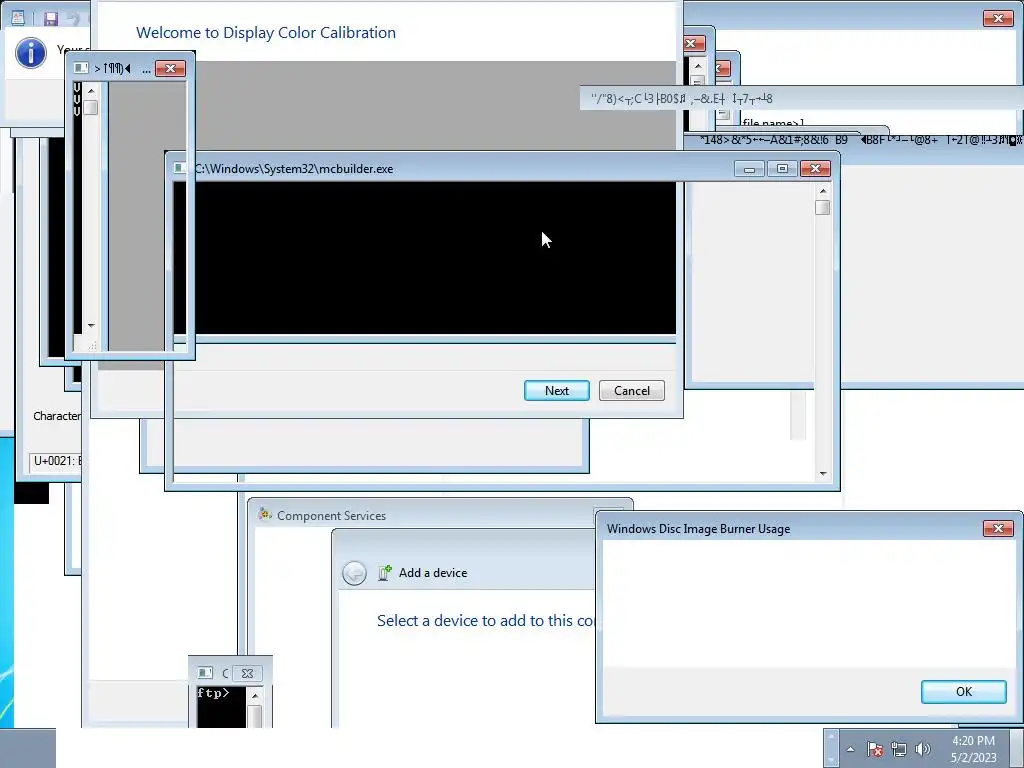This screenshot has width=1024, height=768.
Task: Close the mcbuilder.exe console window
Action: coord(815,168)
